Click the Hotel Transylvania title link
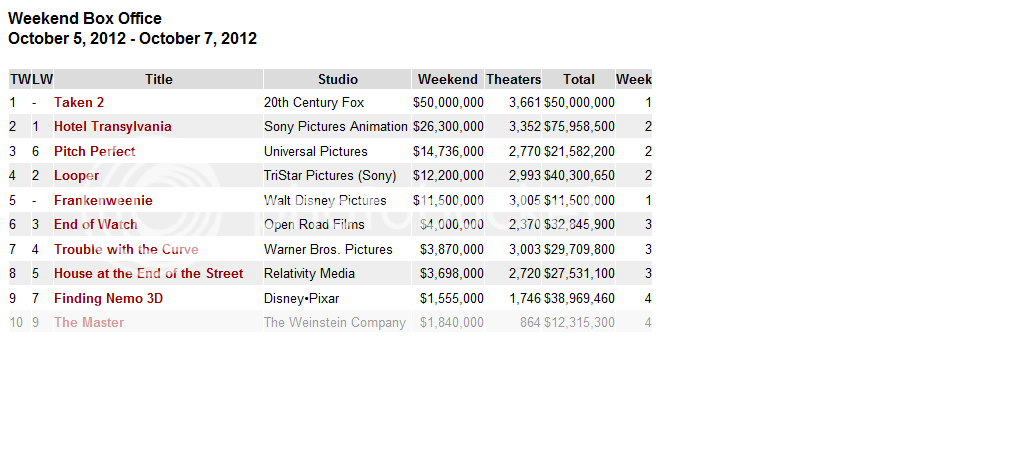This screenshot has width=1021, height=464. tap(112, 127)
